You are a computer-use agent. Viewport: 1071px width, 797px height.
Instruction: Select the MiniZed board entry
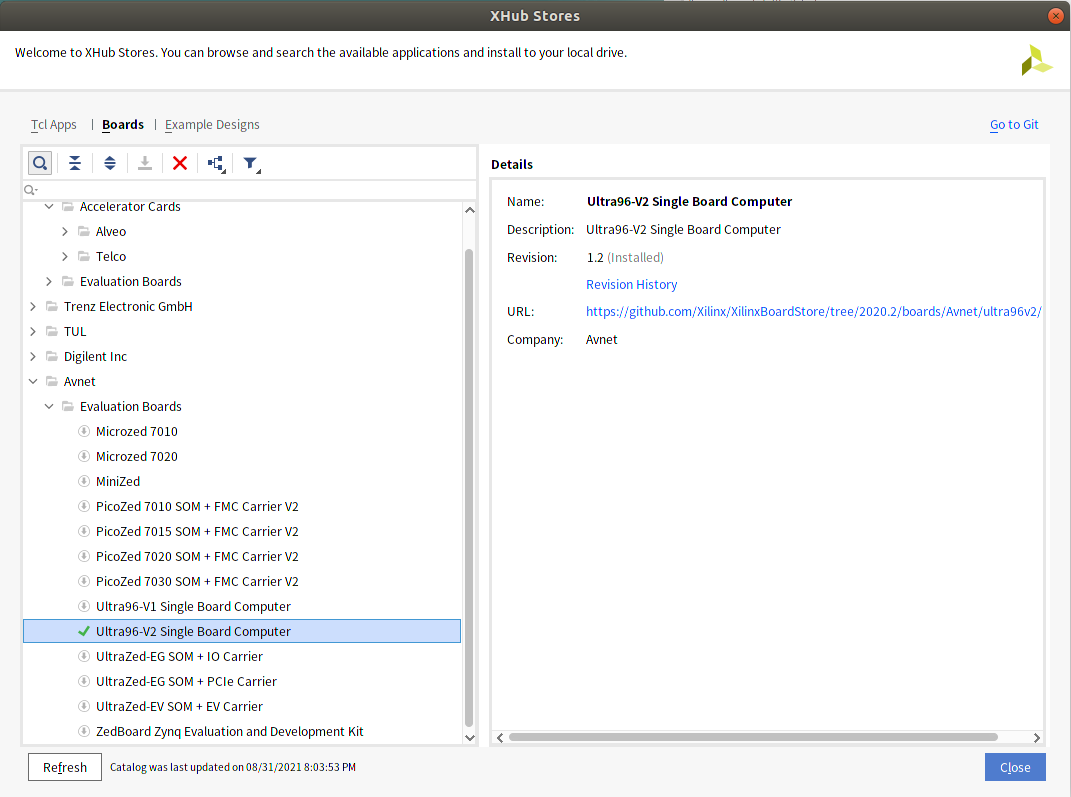point(117,481)
